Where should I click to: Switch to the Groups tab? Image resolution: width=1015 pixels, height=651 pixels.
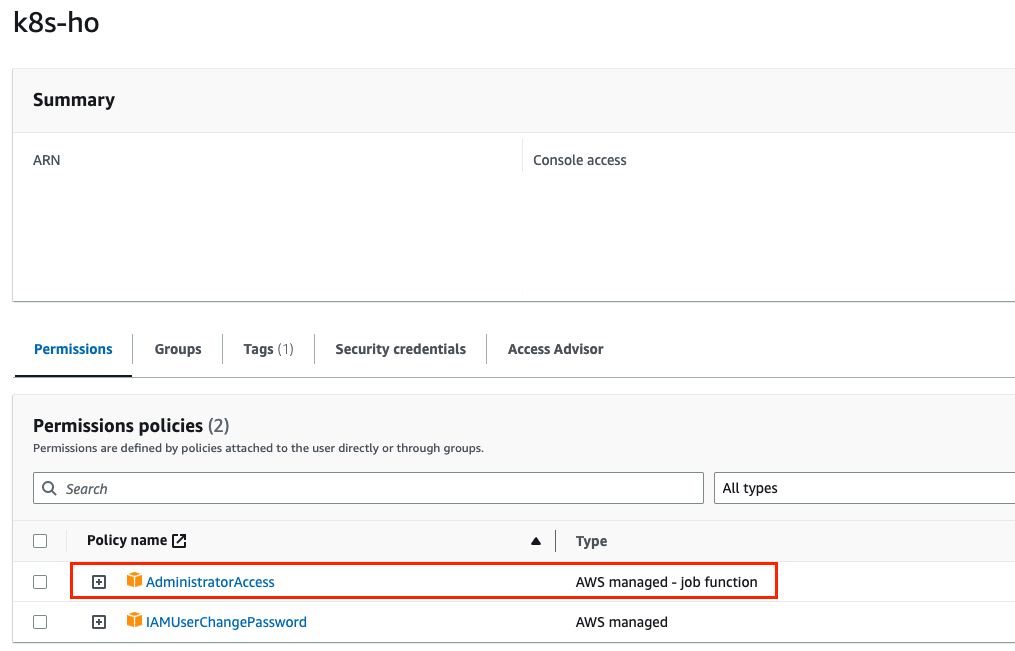(x=178, y=349)
